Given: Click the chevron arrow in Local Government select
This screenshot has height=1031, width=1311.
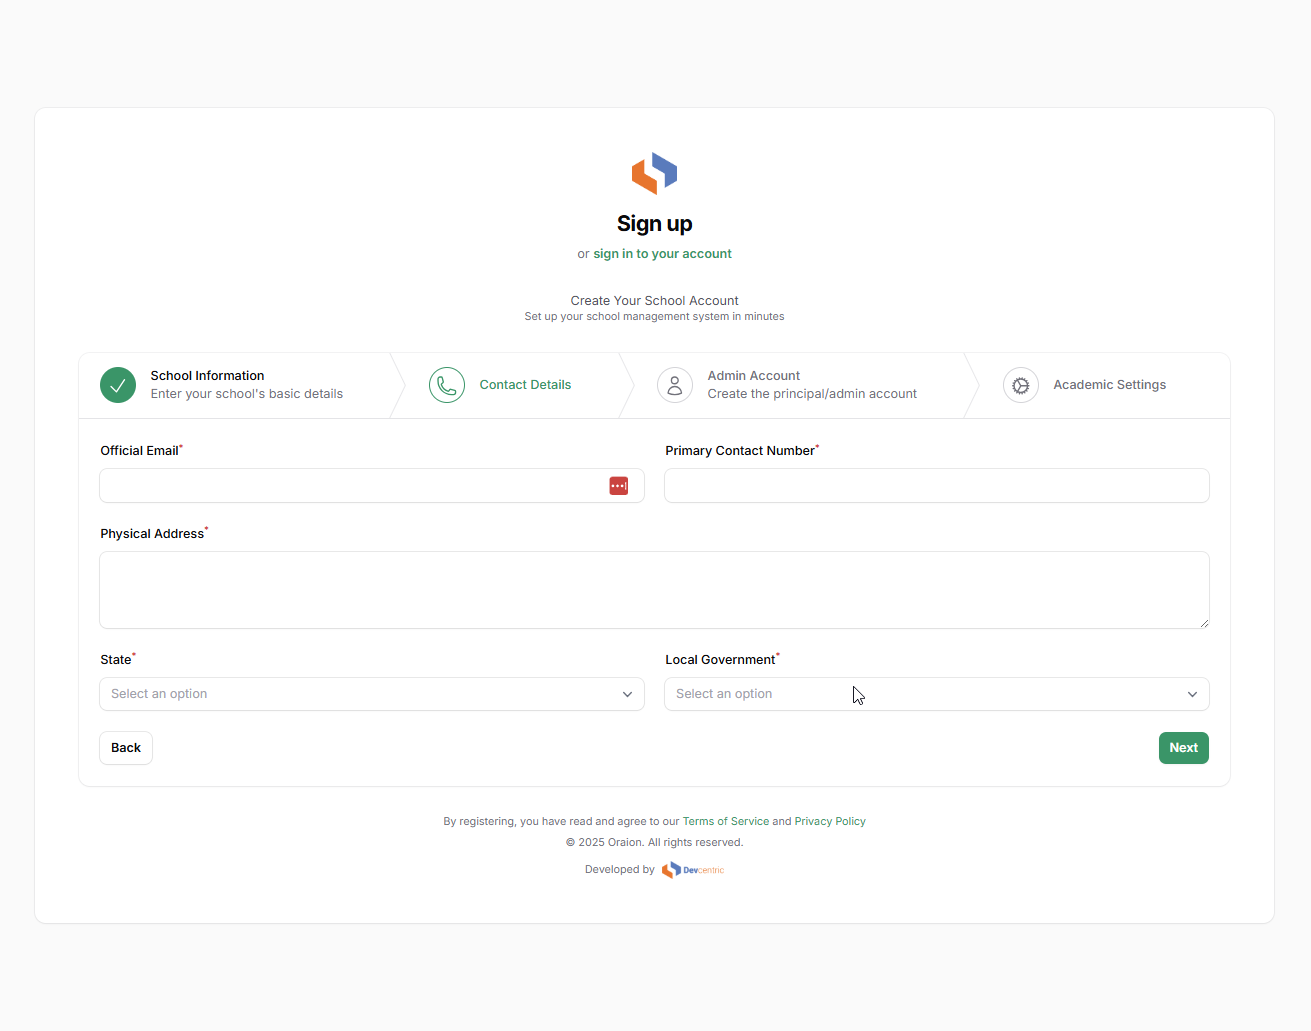Looking at the screenshot, I should tap(1192, 694).
